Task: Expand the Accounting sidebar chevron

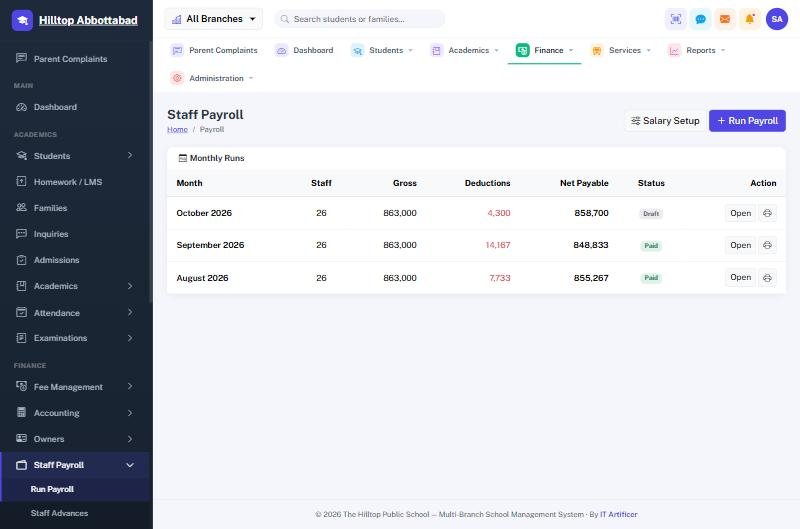Action: tap(130, 413)
